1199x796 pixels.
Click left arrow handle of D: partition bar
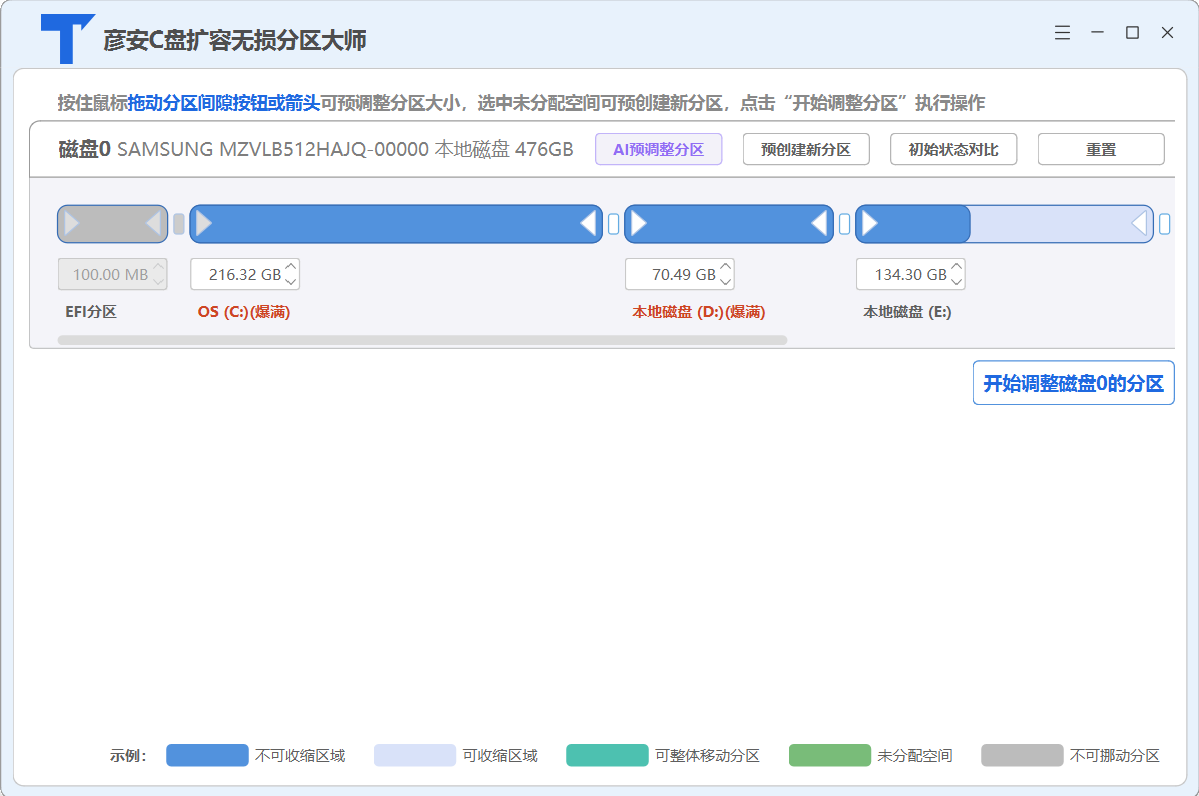point(639,224)
